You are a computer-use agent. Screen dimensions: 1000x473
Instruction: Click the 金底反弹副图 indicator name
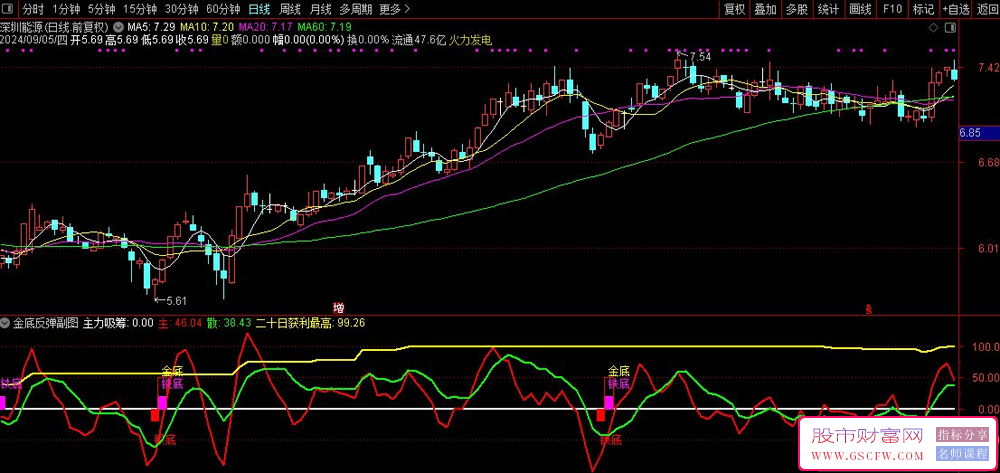(x=46, y=323)
